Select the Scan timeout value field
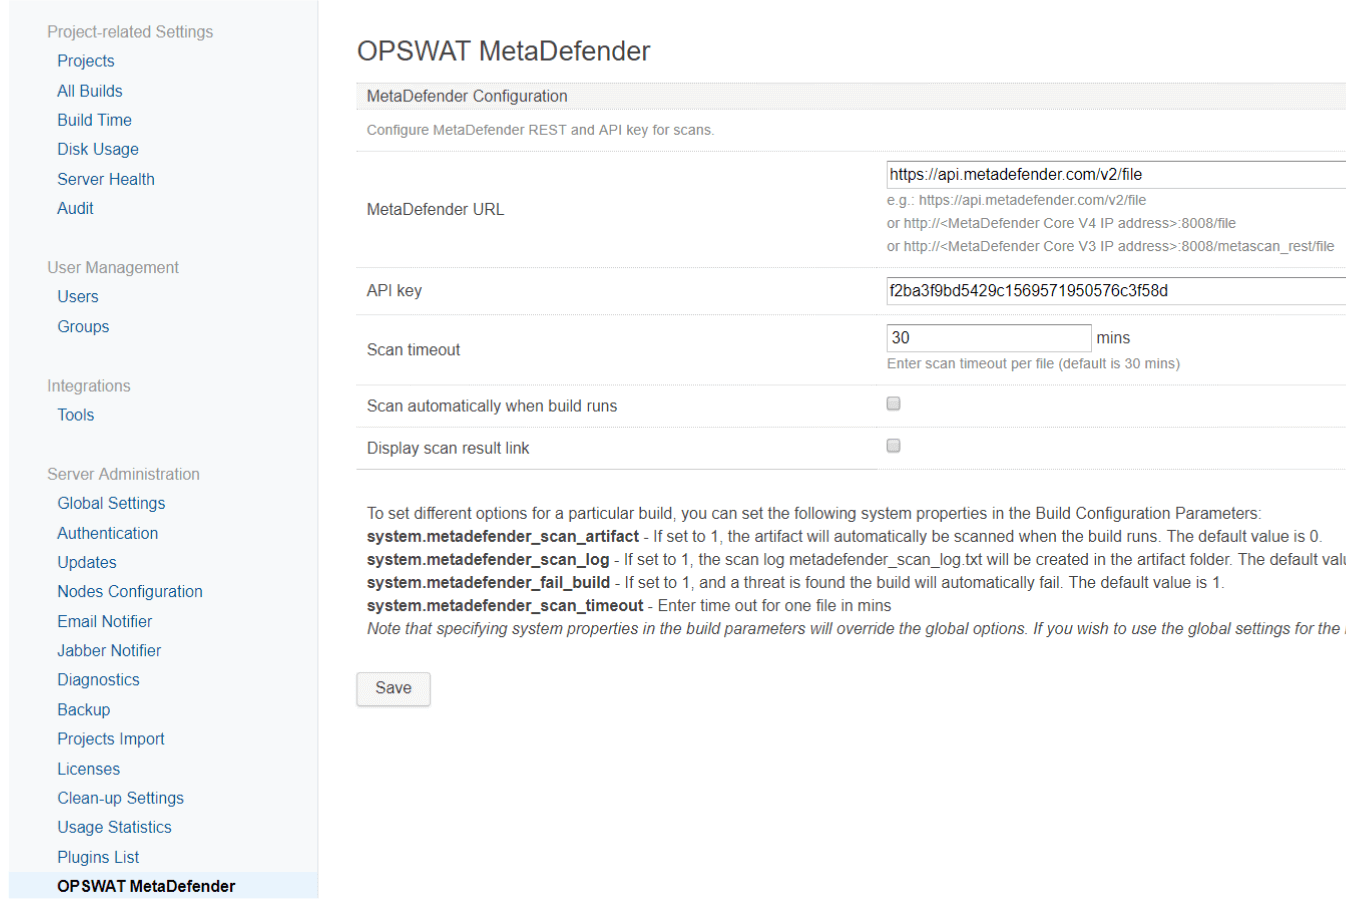The image size is (1346, 899). point(988,337)
